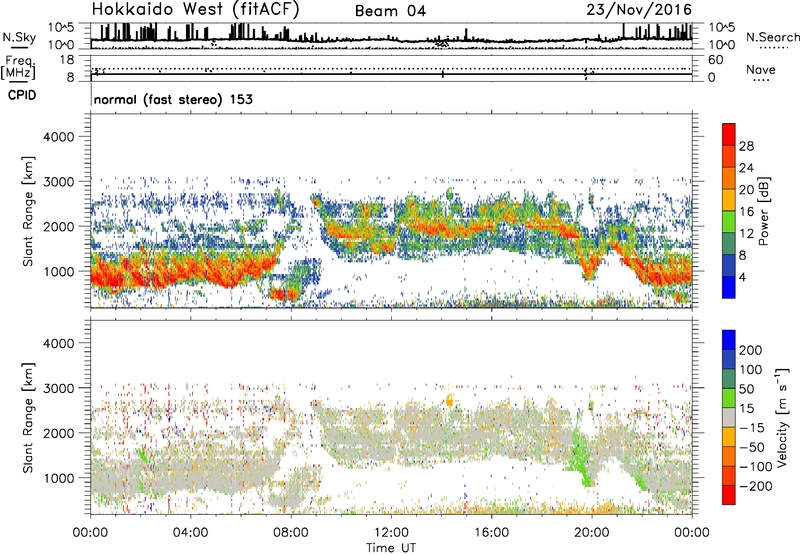800x554 pixels.
Task: Click the "3000" tick on power panel axis
Action: coord(59,182)
